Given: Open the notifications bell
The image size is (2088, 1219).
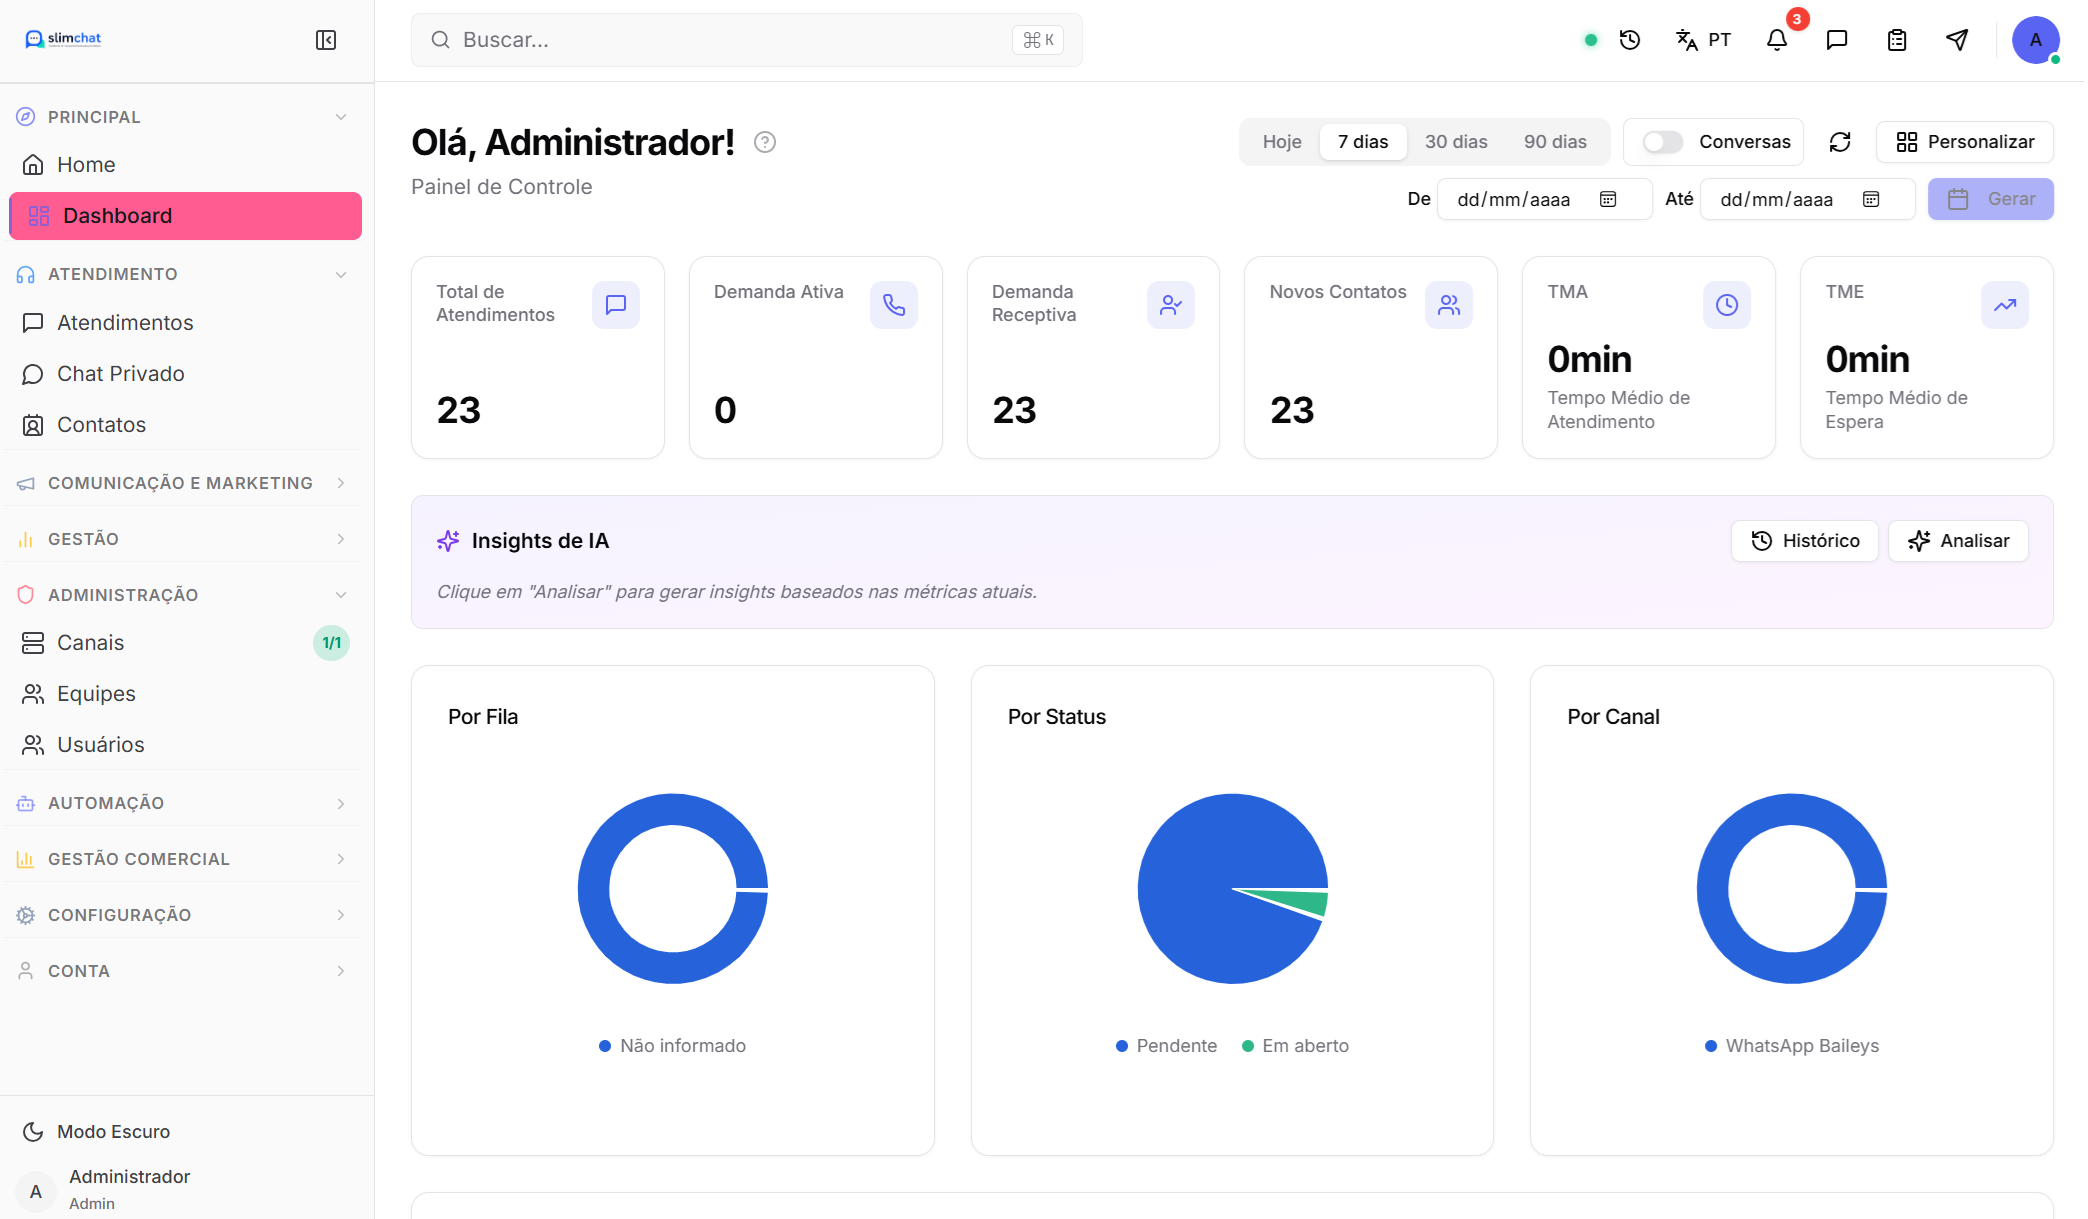Looking at the screenshot, I should (1777, 40).
